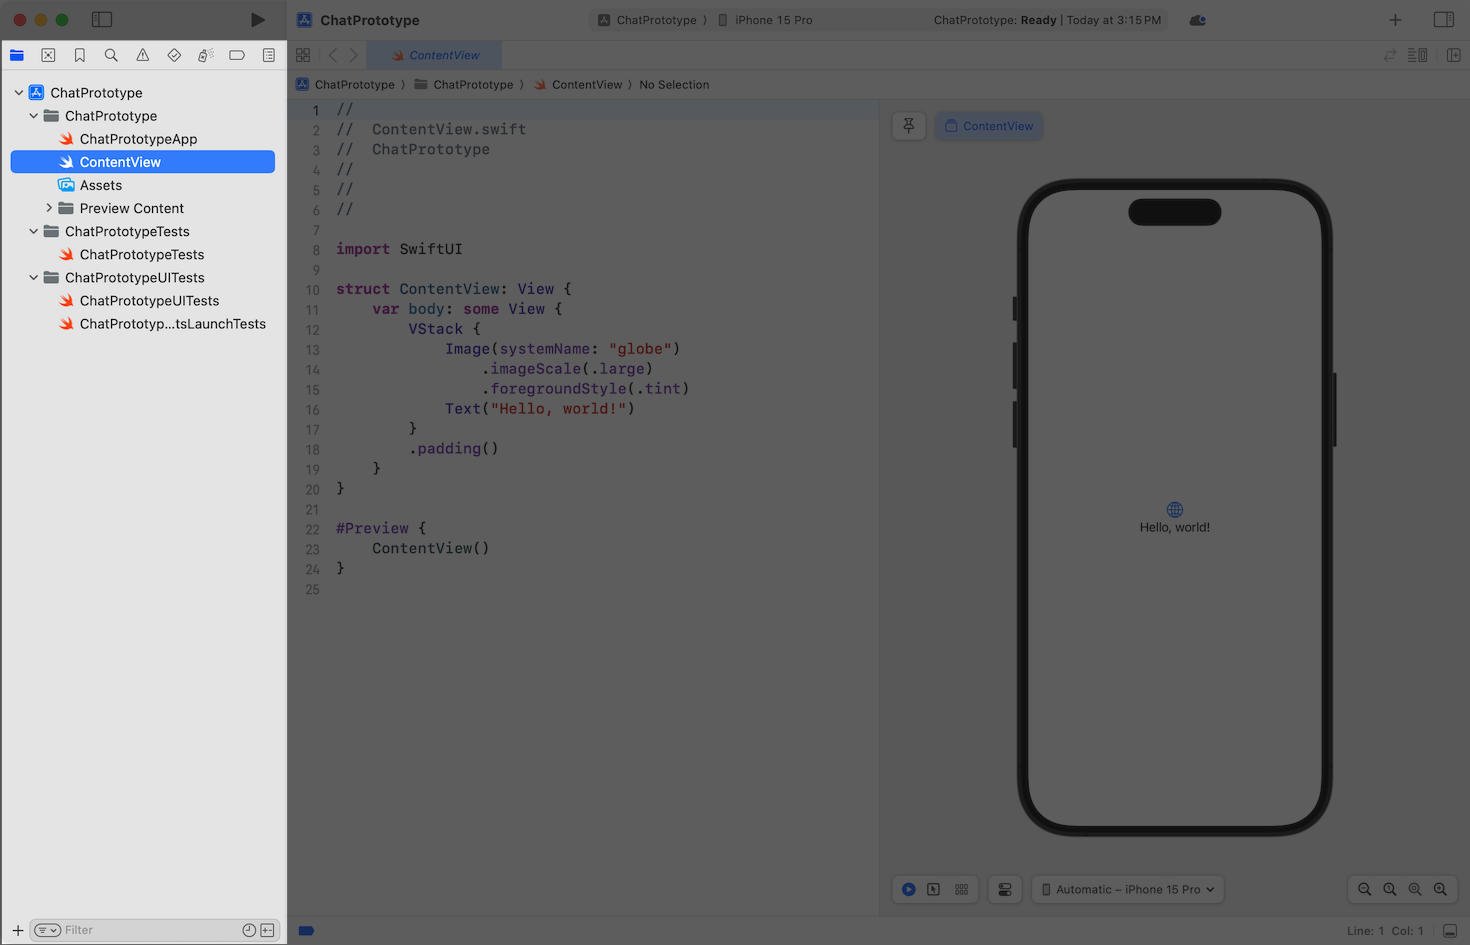Click the Run (play) button in toolbar
Viewport: 1470px width, 945px height.
[257, 20]
